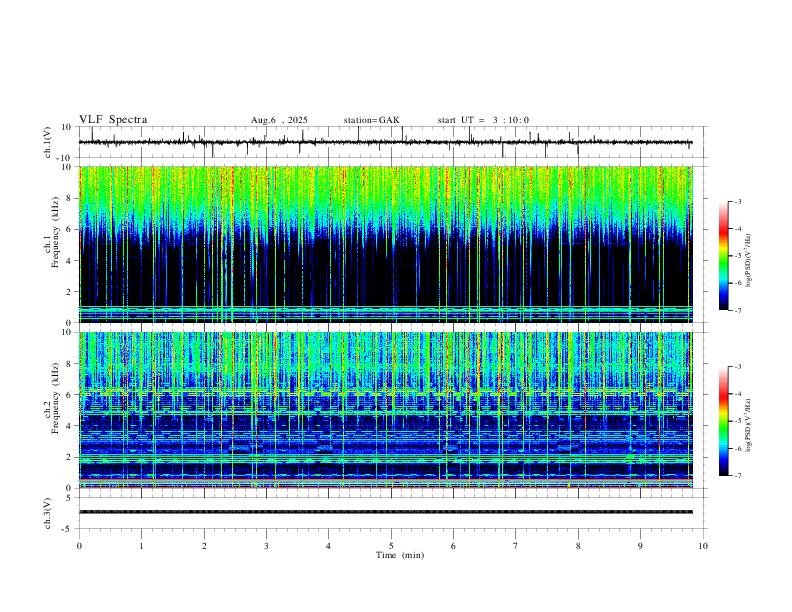The height and width of the screenshot is (612, 792).
Task: Click the date label 'Aug.6 , 2025'
Action: click(x=279, y=120)
